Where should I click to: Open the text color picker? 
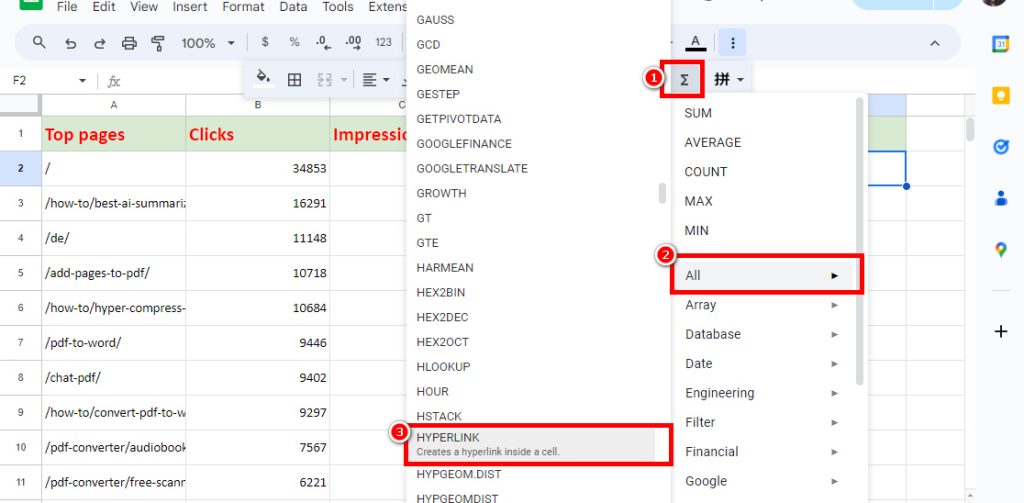point(696,42)
